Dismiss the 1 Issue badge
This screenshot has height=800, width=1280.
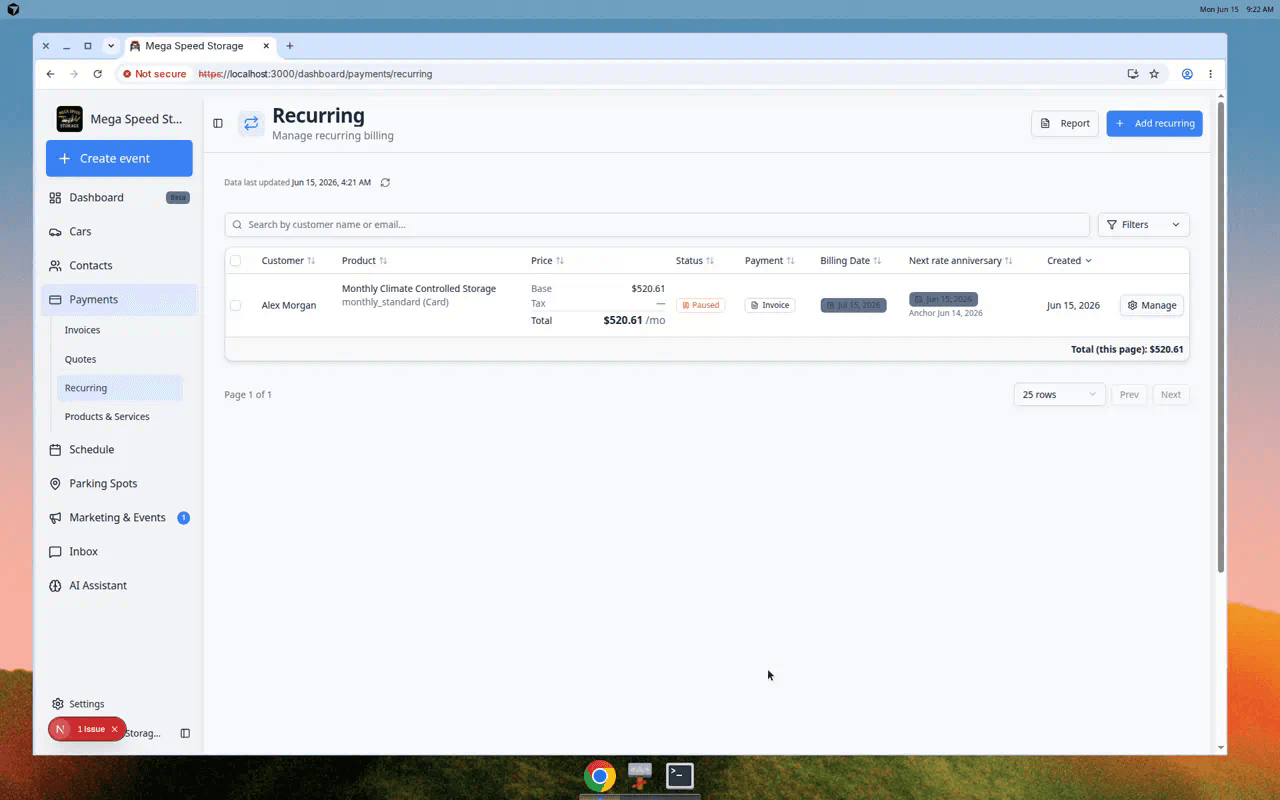tap(115, 730)
